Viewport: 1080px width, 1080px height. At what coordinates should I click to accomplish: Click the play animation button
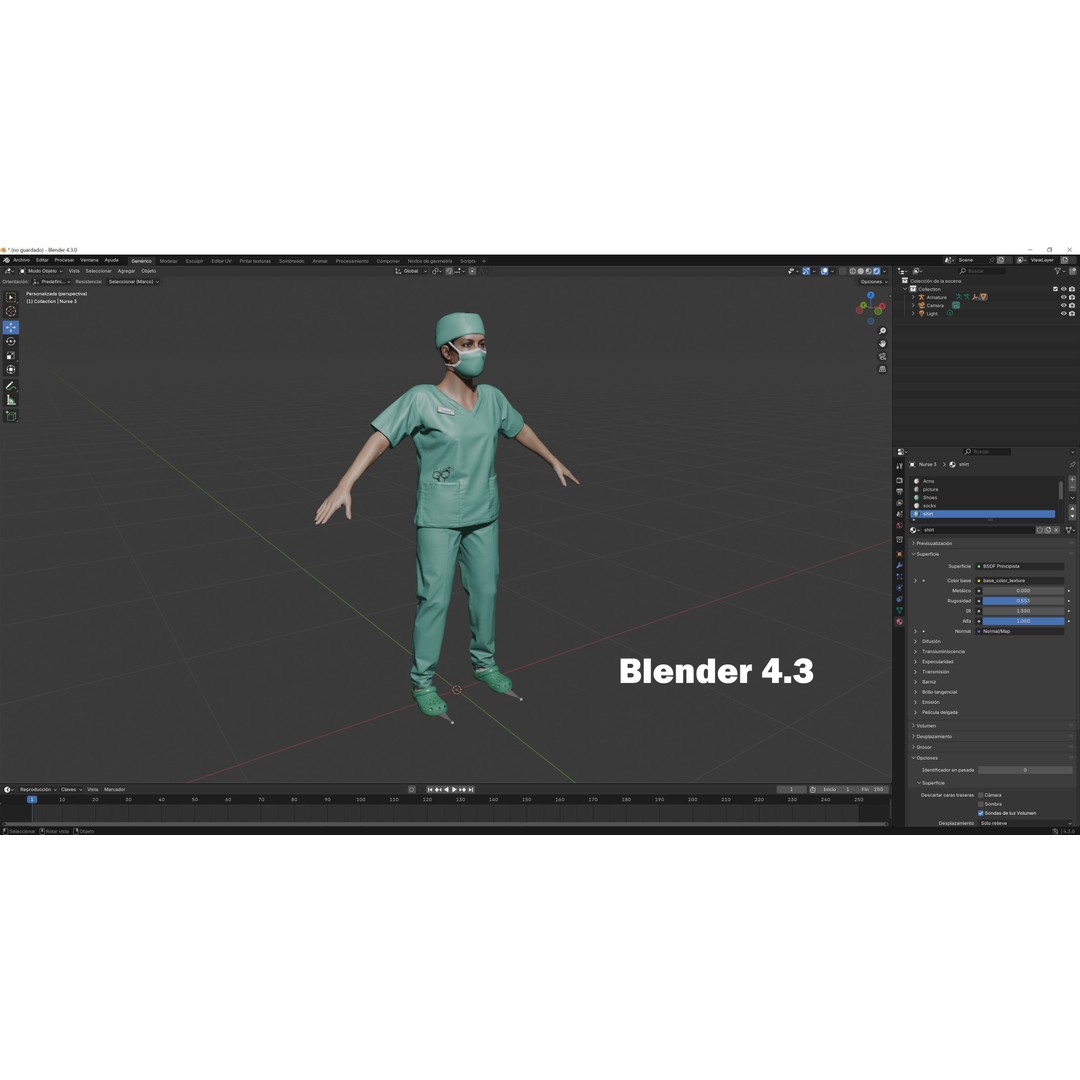[454, 789]
